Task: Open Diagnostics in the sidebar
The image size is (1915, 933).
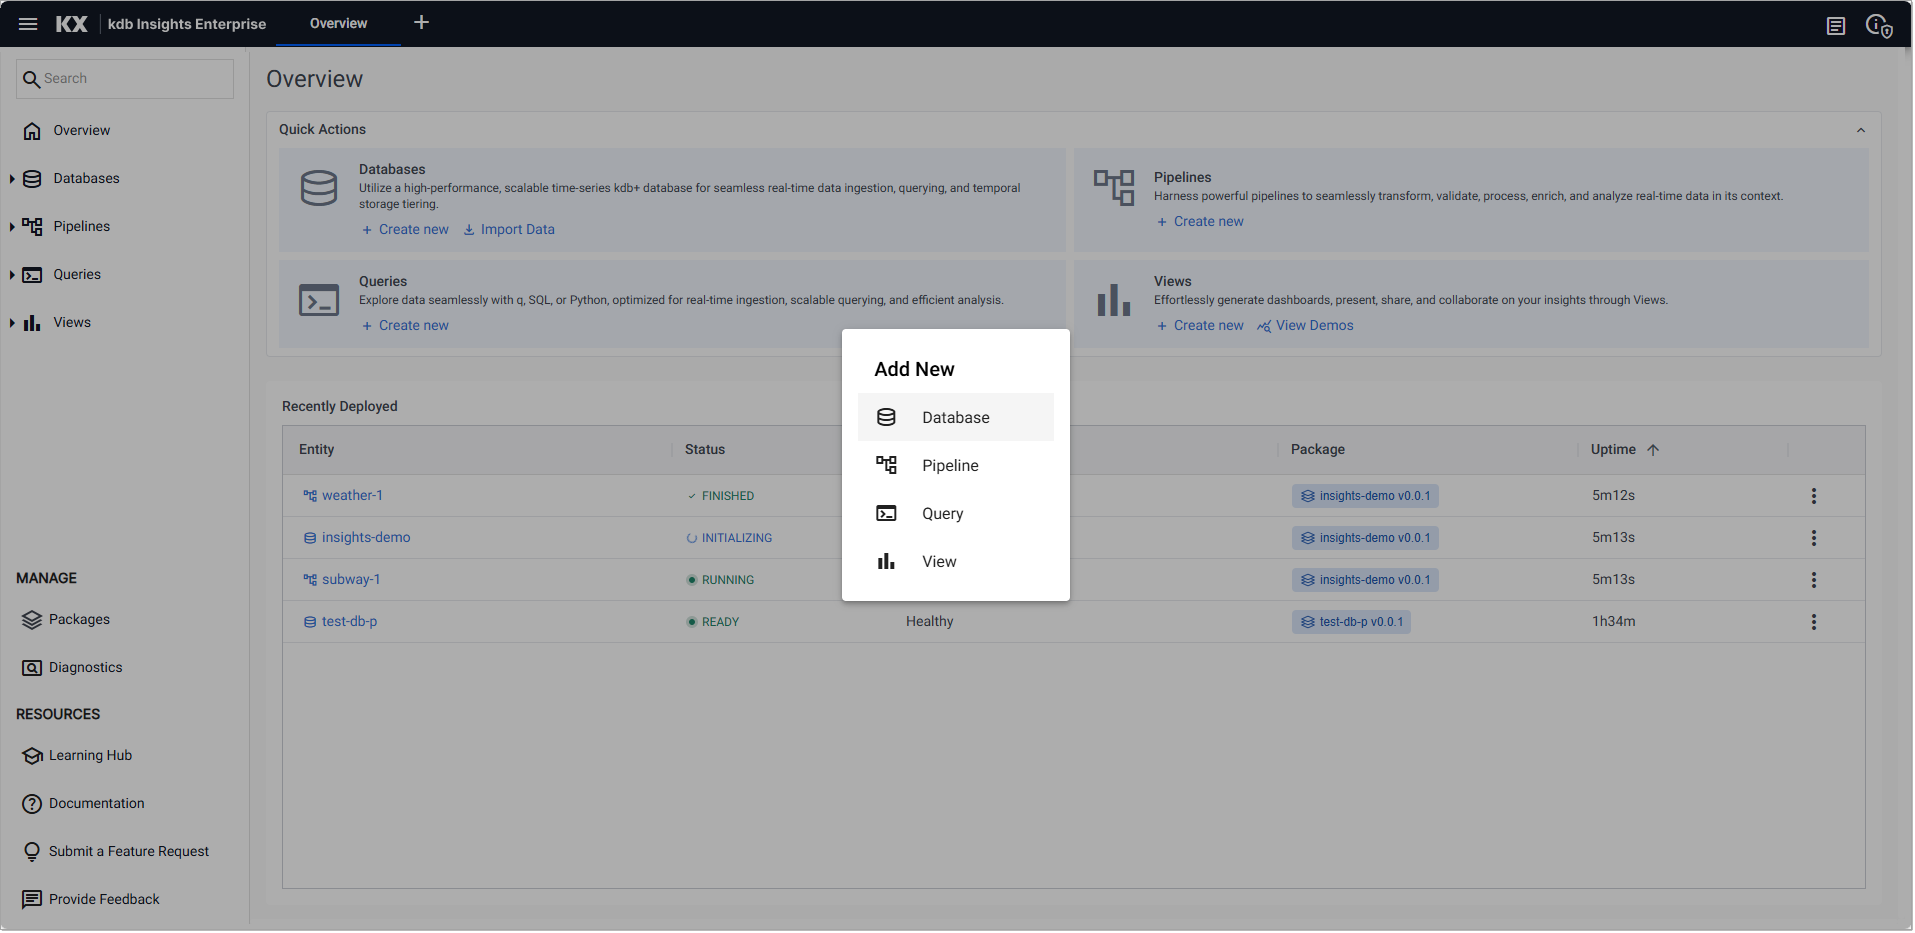Action: click(x=85, y=668)
